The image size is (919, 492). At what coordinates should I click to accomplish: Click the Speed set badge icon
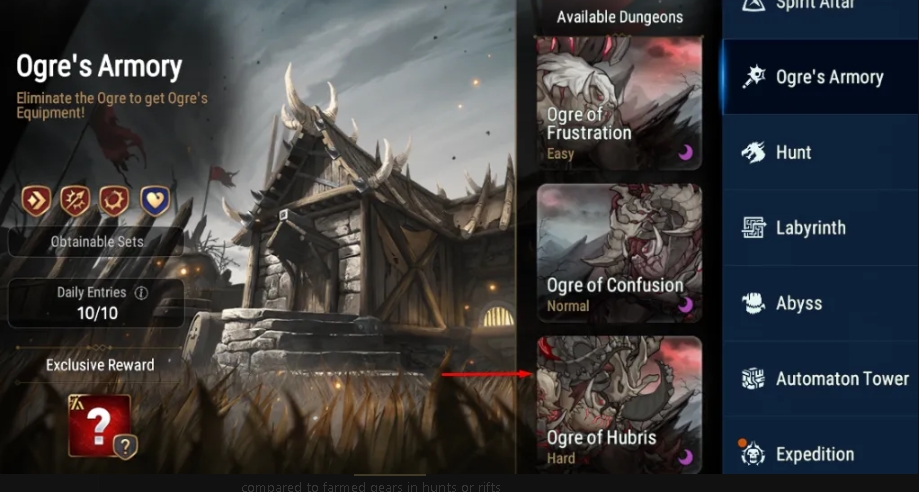[x=36, y=201]
